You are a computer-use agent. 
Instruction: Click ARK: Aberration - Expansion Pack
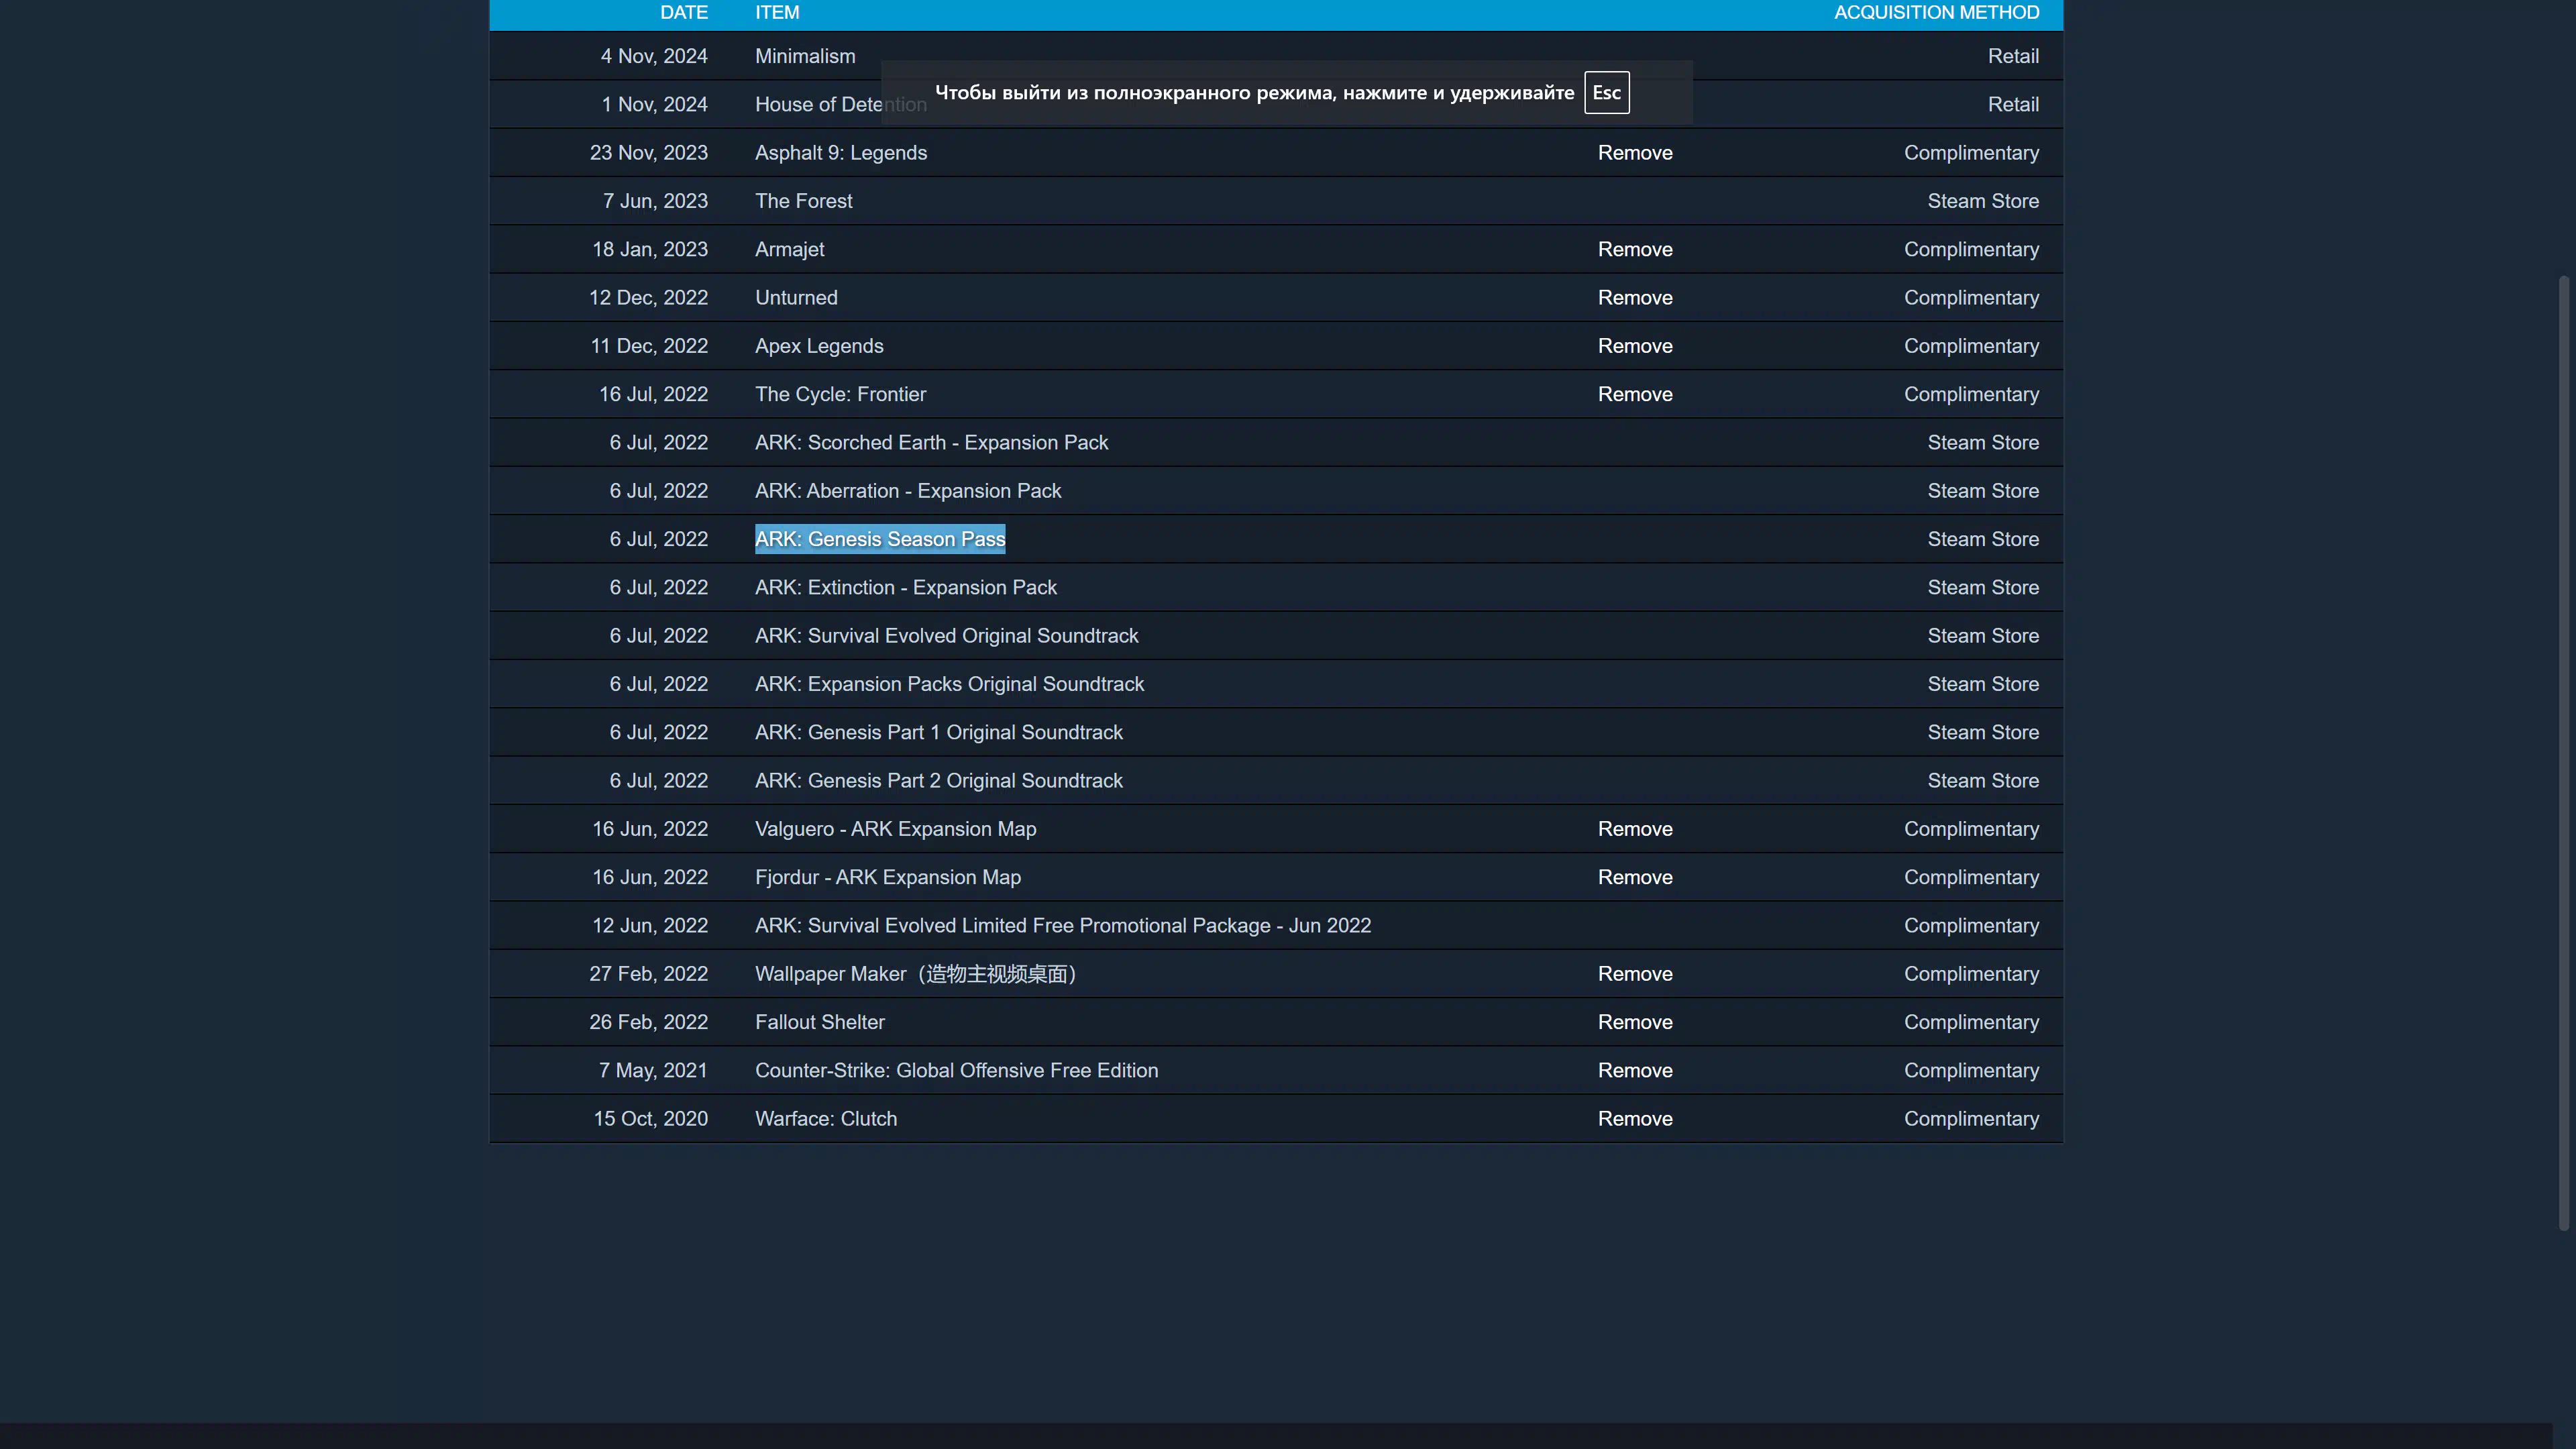pos(908,491)
